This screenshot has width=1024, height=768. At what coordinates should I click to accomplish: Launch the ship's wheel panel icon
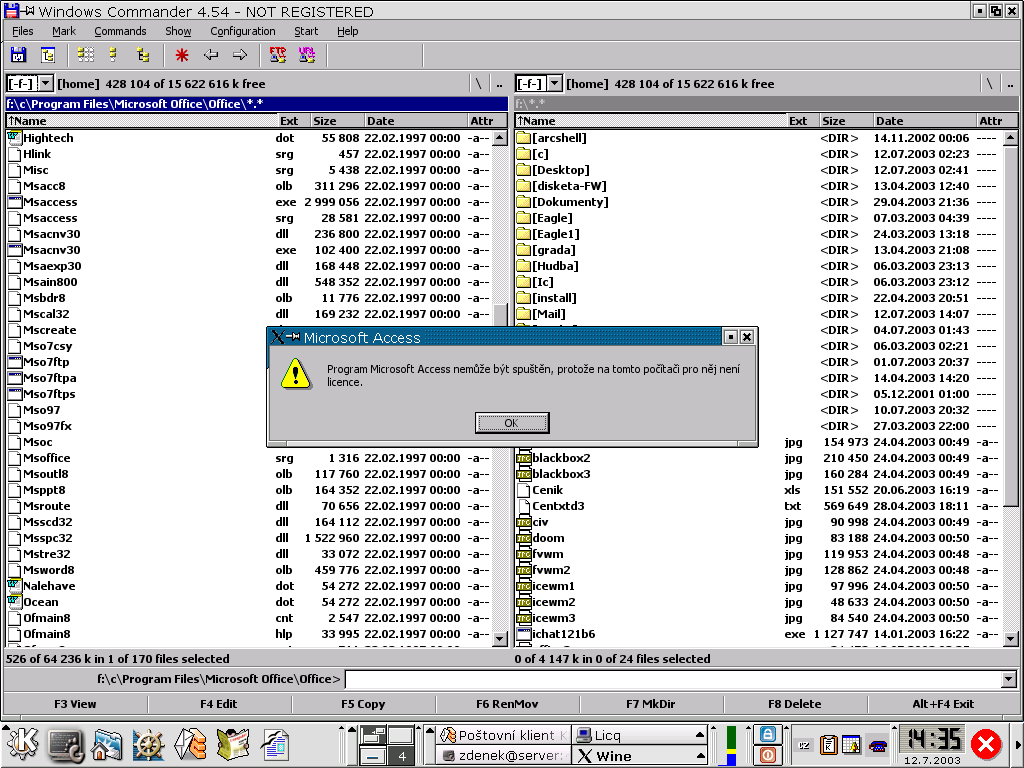pos(148,744)
